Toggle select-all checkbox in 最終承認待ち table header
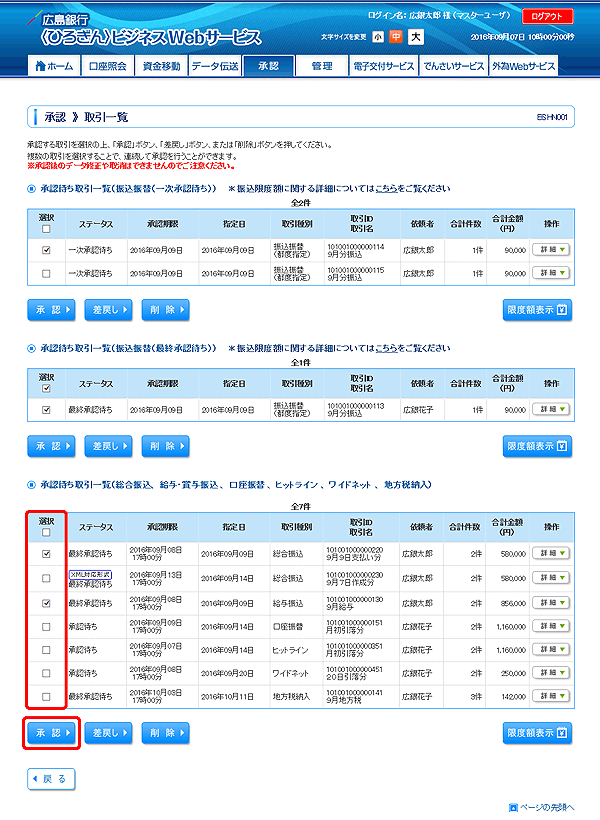 [46, 389]
